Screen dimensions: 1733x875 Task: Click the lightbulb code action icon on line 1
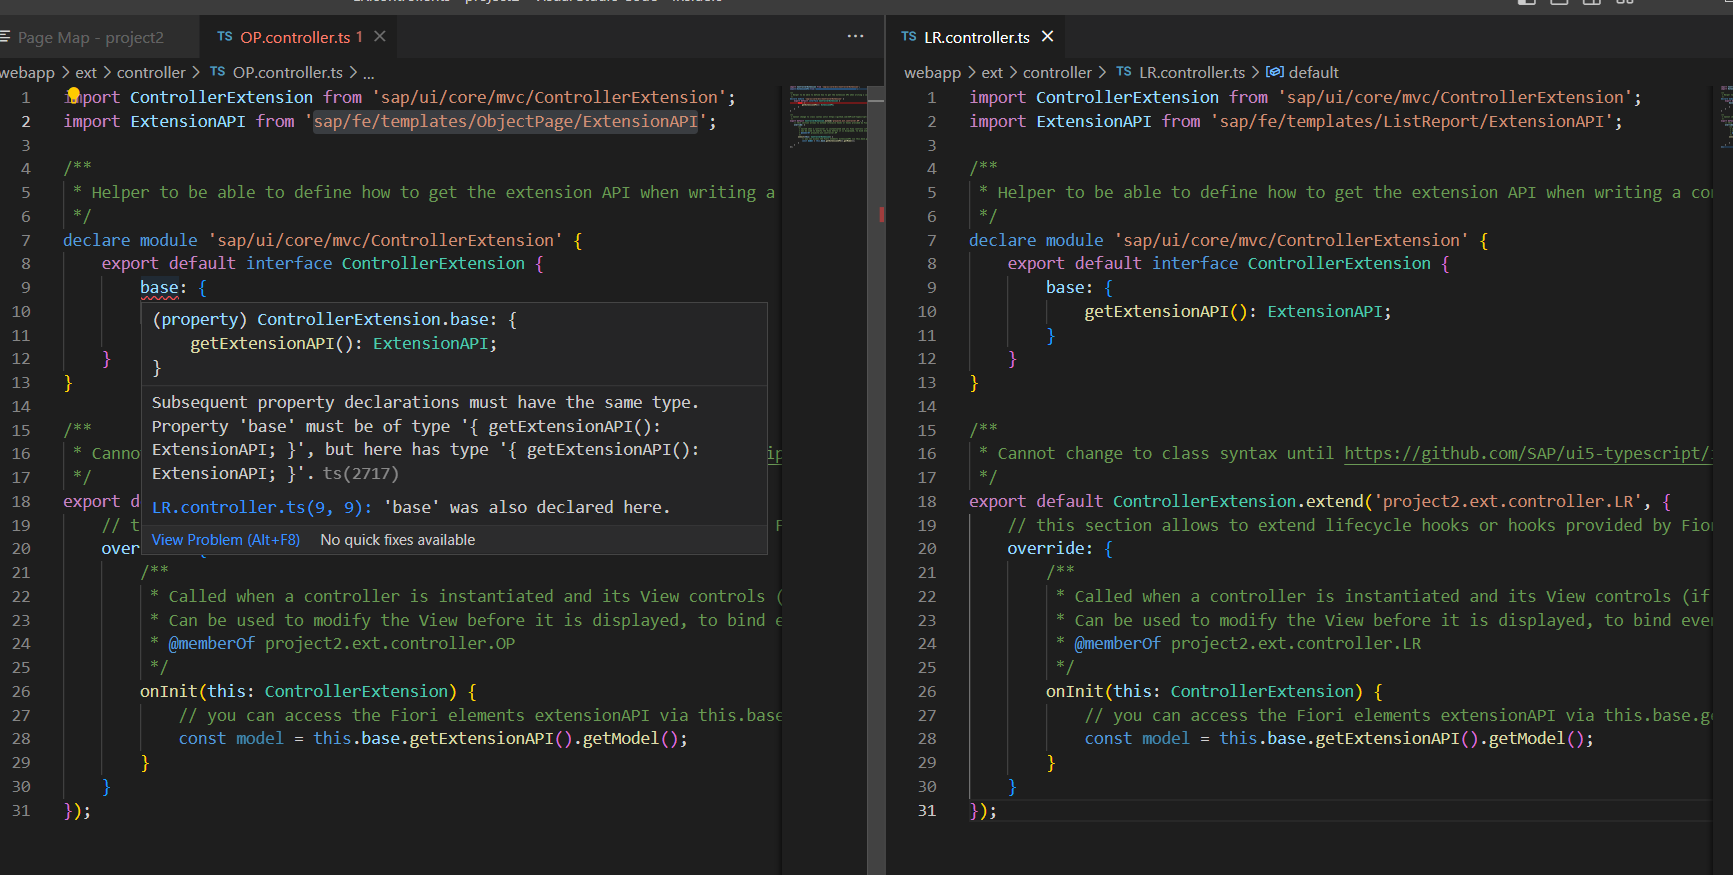pos(73,96)
